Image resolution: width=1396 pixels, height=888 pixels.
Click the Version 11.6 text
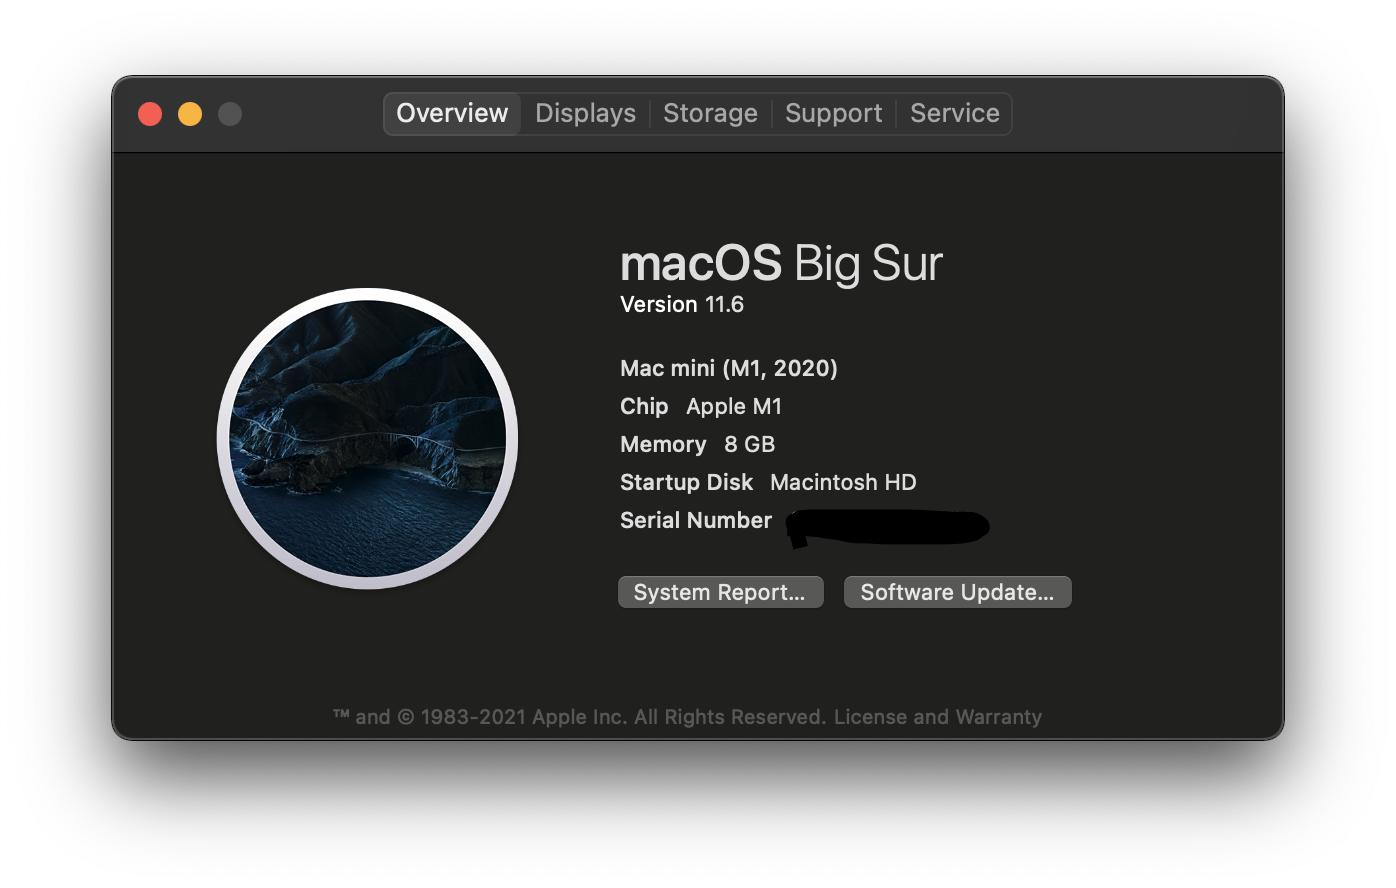tap(683, 304)
